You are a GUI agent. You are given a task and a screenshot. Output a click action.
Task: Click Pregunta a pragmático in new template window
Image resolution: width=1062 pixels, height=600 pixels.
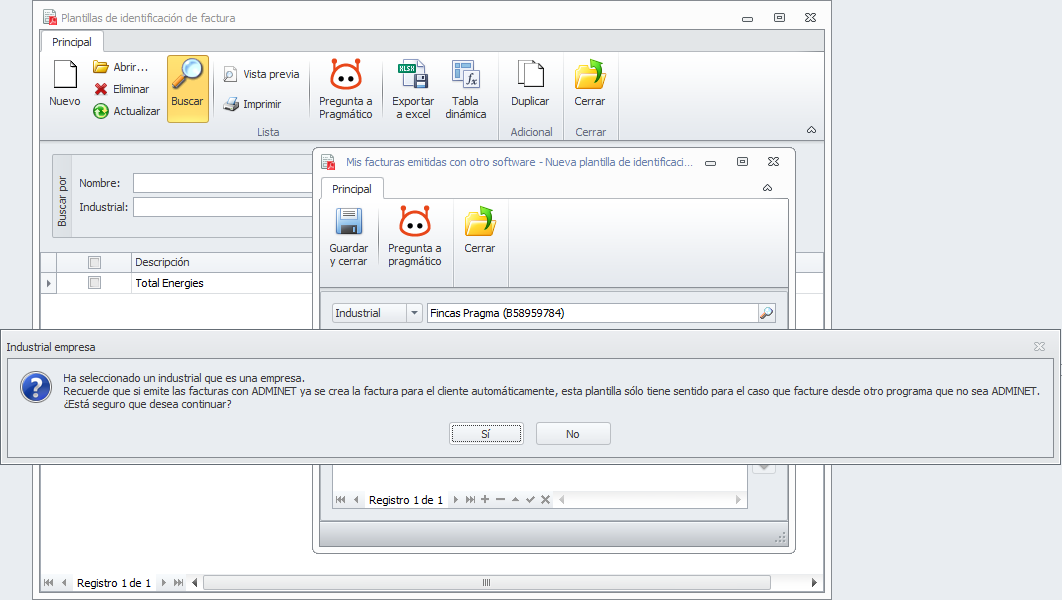tap(415, 236)
